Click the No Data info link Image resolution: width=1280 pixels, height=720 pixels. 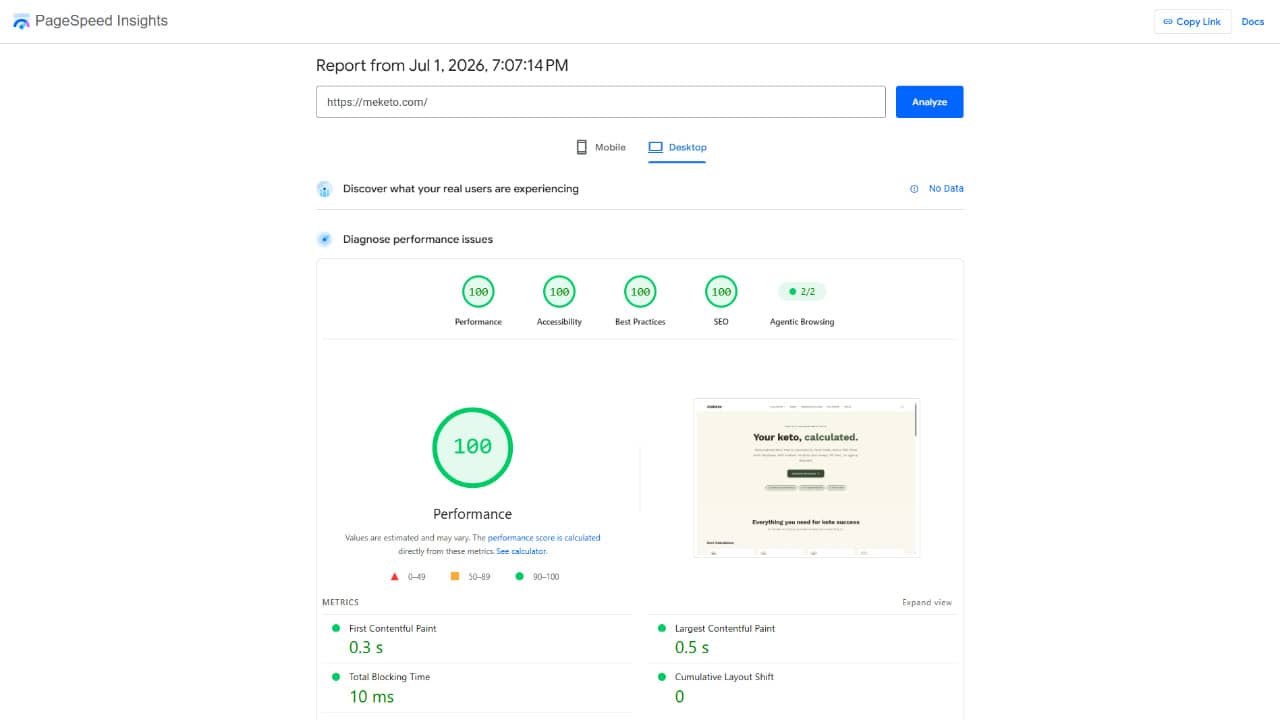pos(946,189)
